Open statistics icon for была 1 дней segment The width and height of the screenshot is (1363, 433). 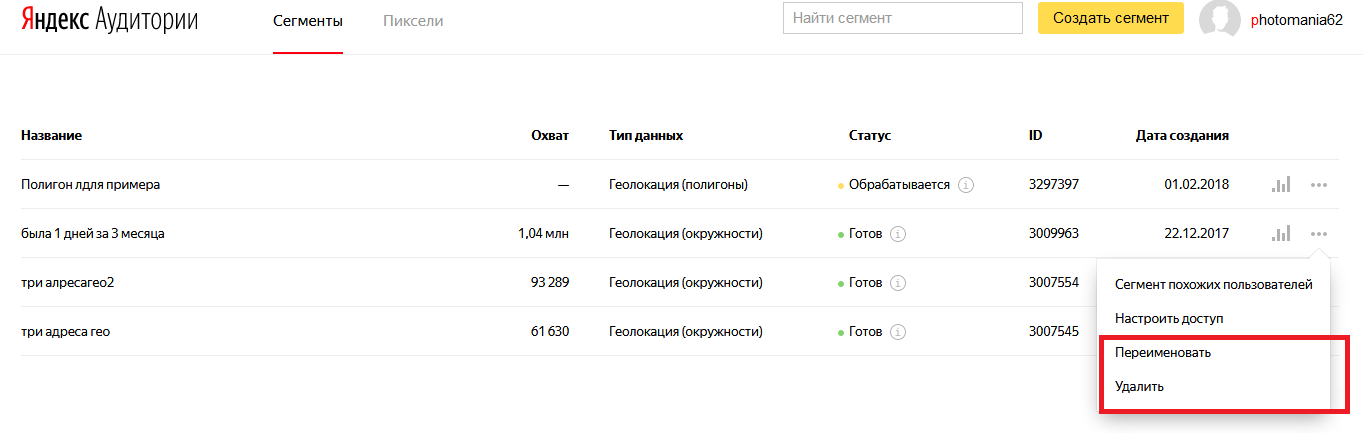pyautogui.click(x=1281, y=233)
